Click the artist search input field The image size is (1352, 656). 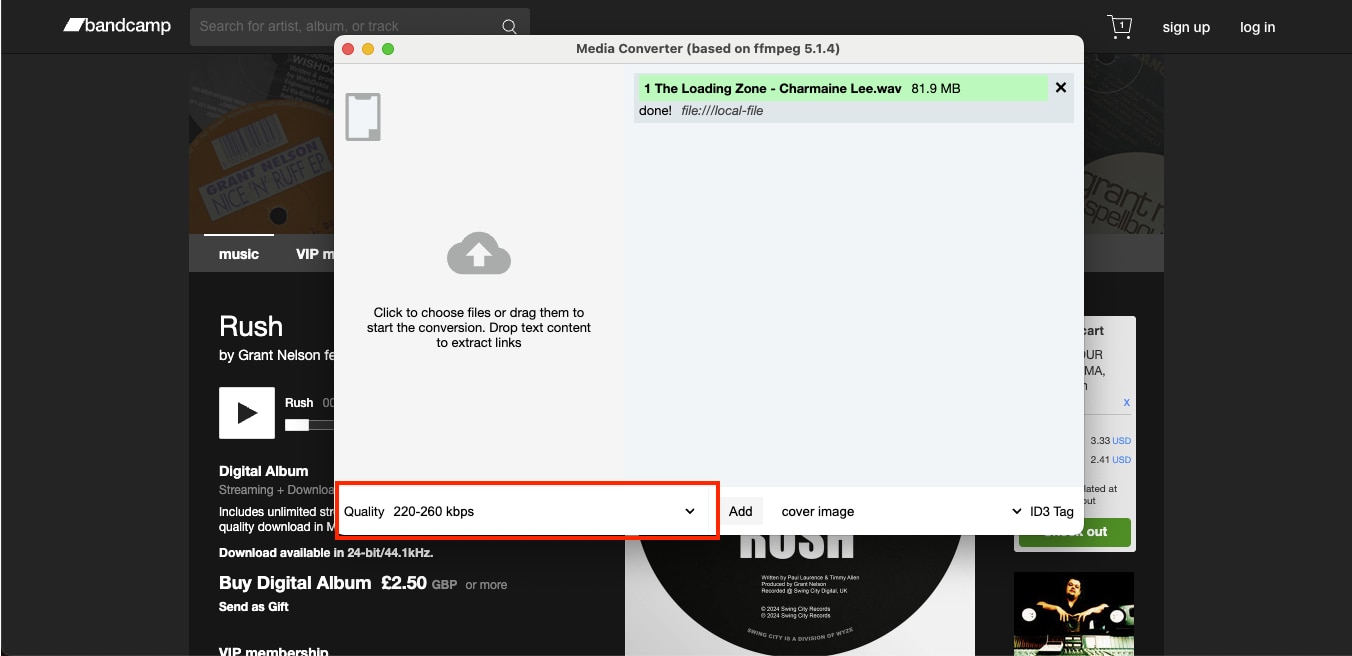tap(330, 25)
